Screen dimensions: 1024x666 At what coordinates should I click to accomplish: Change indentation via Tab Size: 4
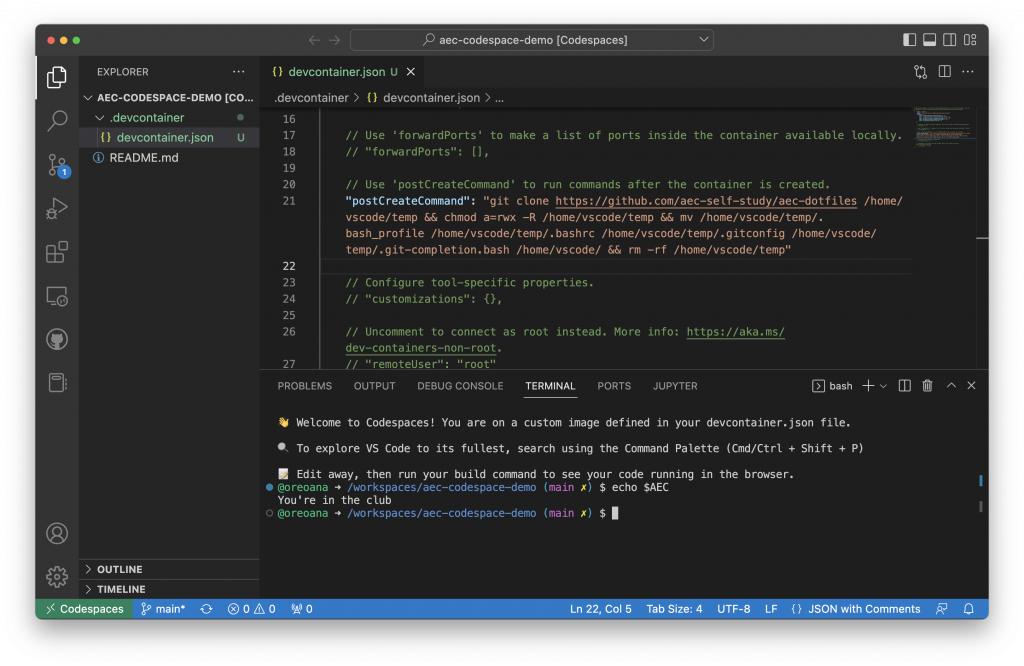(x=674, y=609)
